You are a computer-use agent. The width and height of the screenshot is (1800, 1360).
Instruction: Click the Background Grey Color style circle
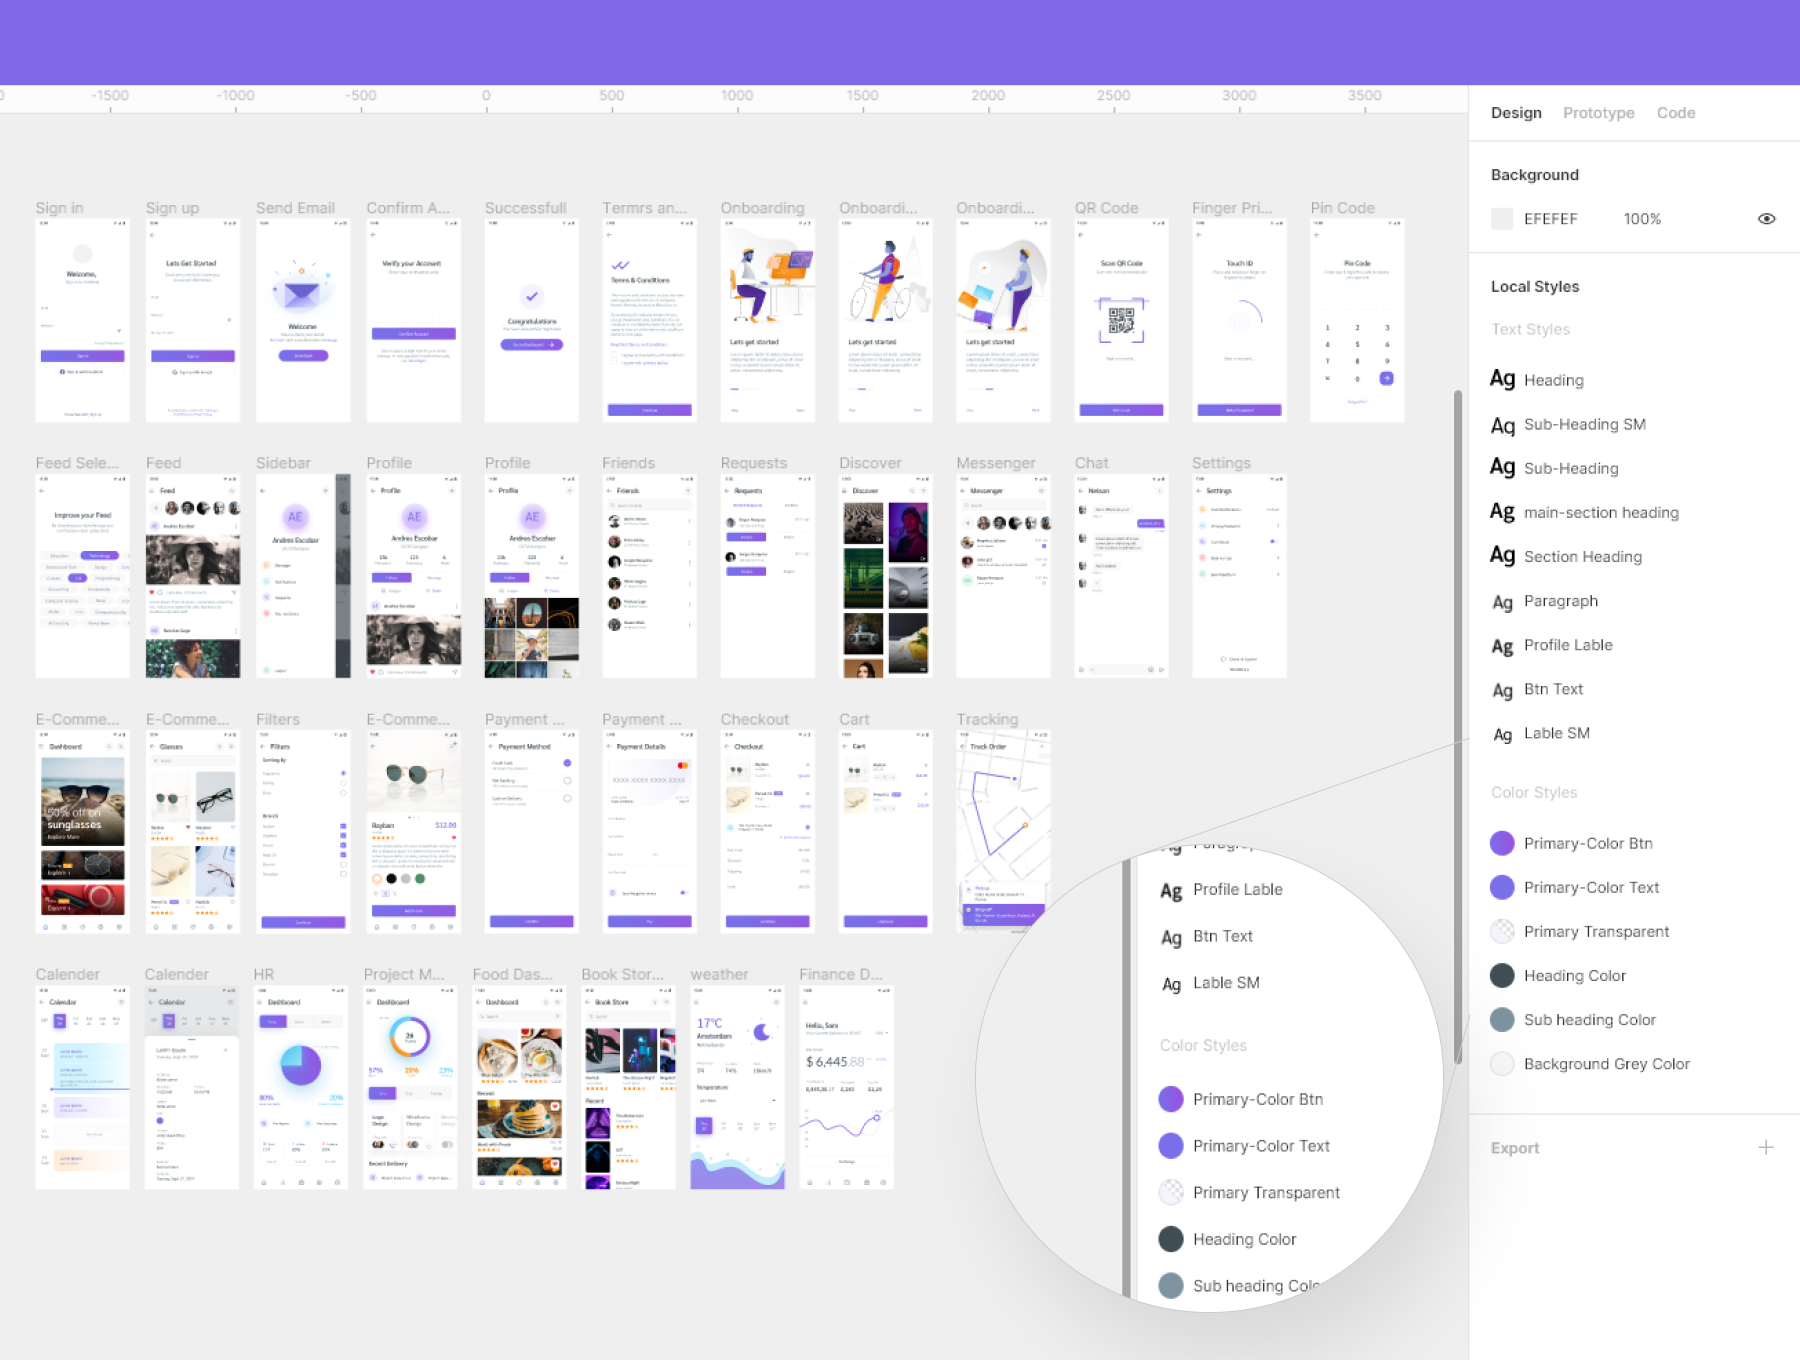[x=1502, y=1064]
